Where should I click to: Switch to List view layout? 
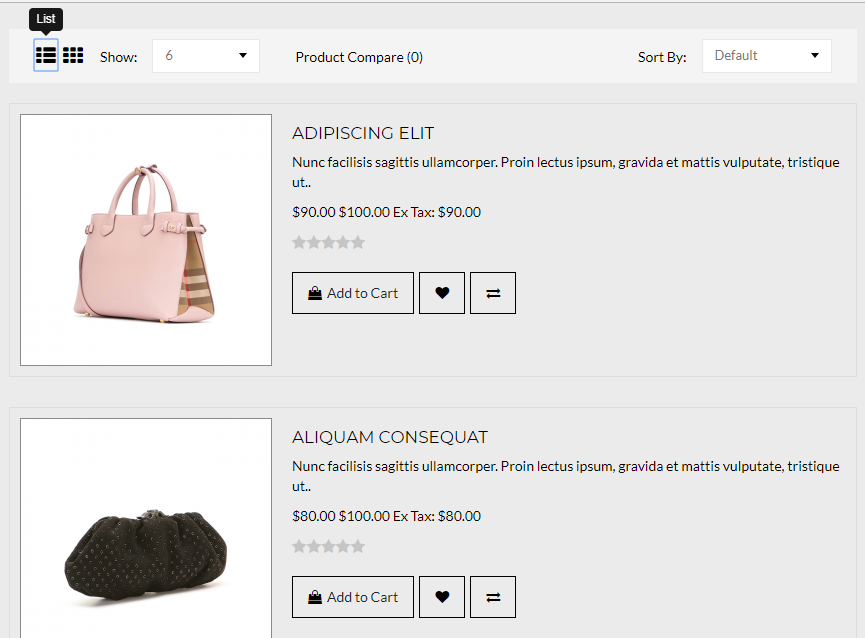pyautogui.click(x=46, y=55)
